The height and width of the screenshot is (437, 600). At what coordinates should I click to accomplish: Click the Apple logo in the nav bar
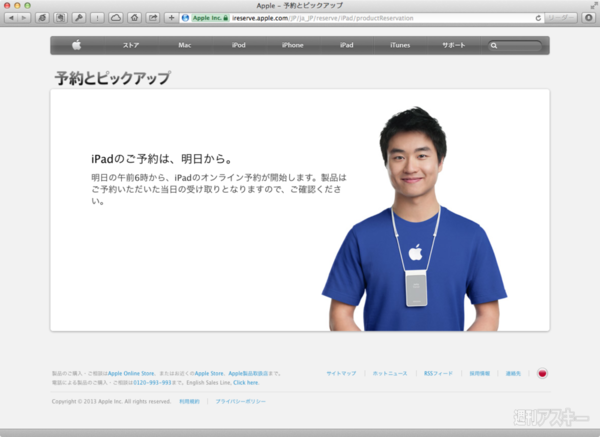tap(77, 45)
